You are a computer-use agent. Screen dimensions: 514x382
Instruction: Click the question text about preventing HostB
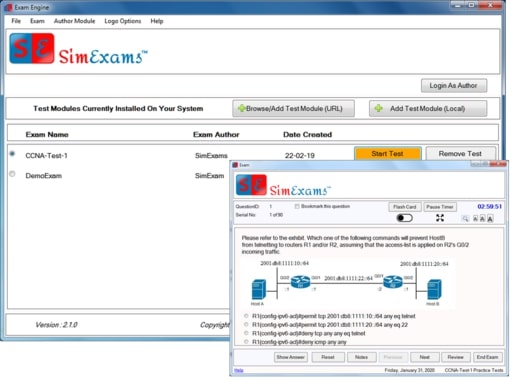click(x=355, y=245)
